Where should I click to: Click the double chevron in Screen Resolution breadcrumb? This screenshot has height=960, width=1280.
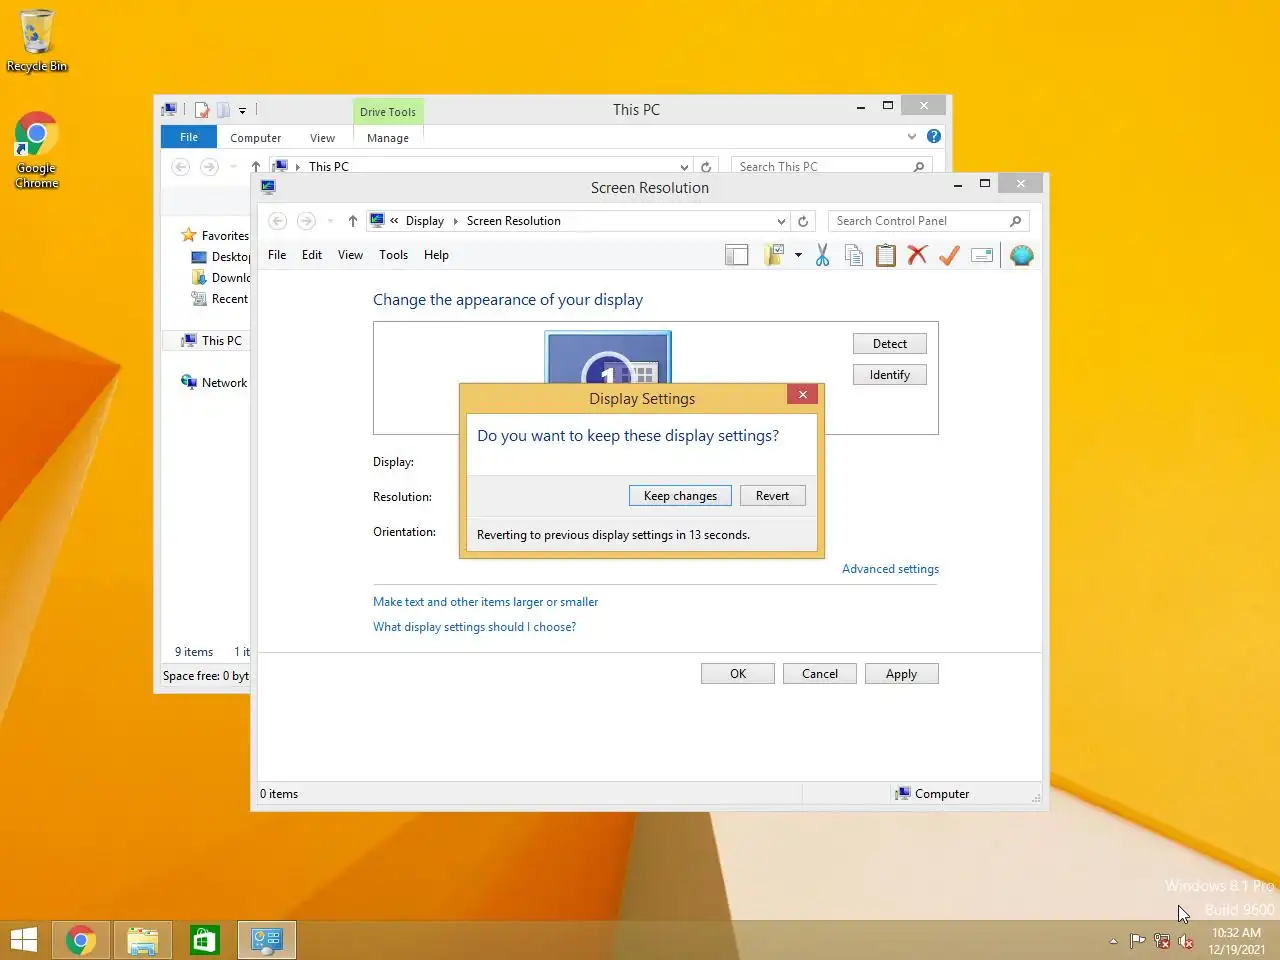pos(394,221)
